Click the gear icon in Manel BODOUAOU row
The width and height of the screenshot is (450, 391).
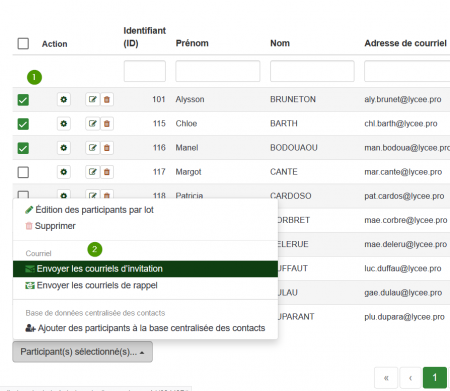click(64, 148)
